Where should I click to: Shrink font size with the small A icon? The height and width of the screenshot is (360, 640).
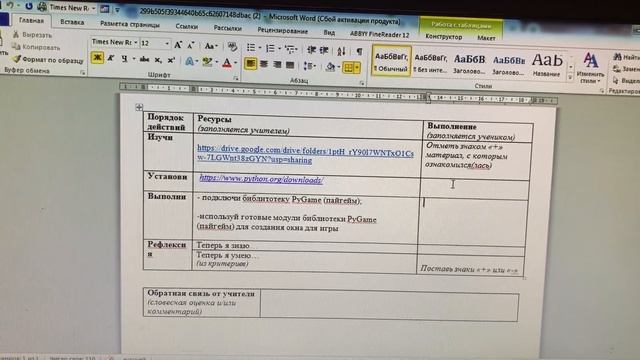pyautogui.click(x=191, y=45)
